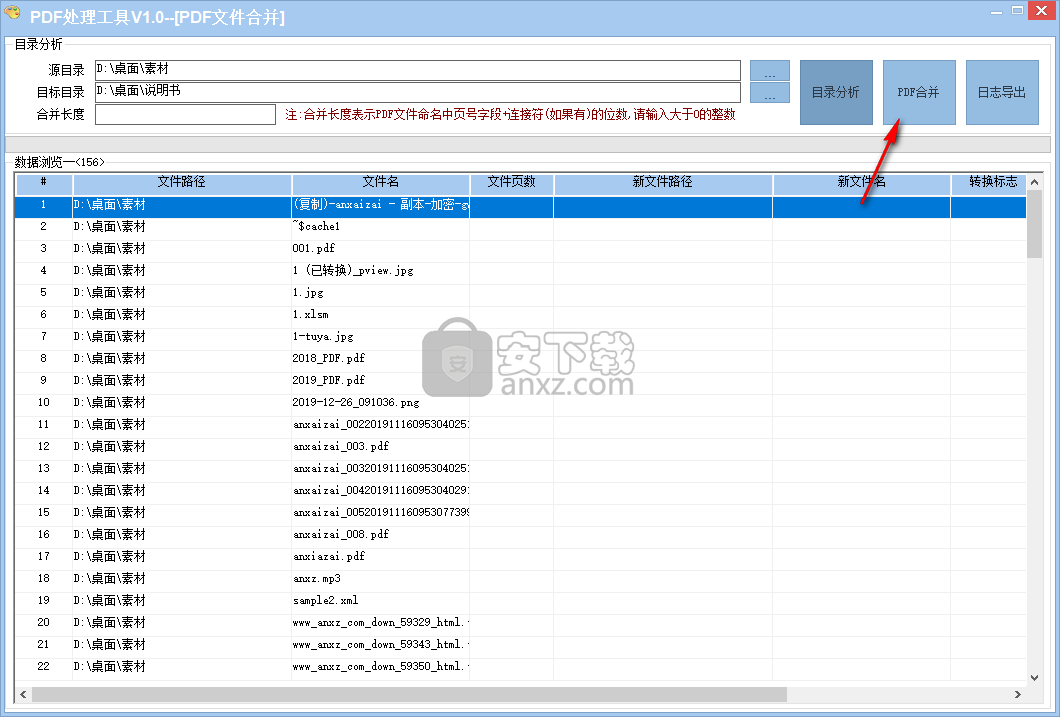Screen dimensions: 1060x717
Task: Browse for target directory (目标目录) button
Action: click(770, 93)
